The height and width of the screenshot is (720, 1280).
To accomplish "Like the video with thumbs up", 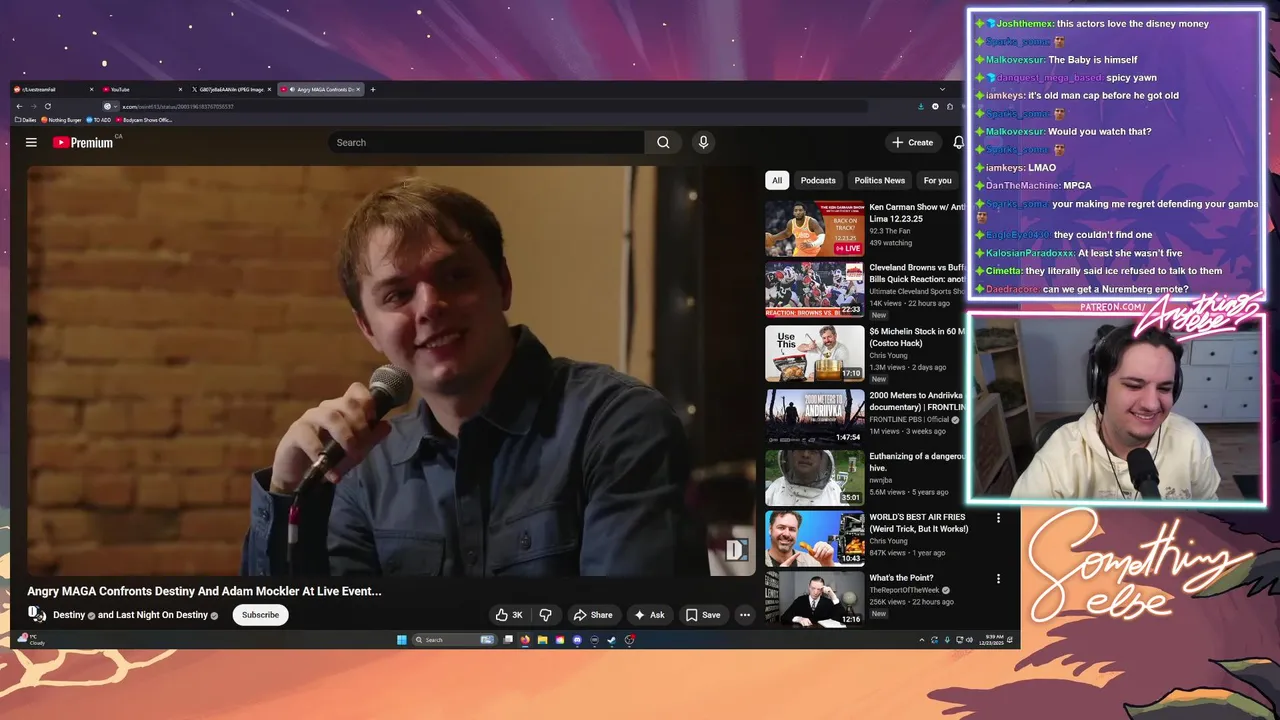I will [x=509, y=615].
